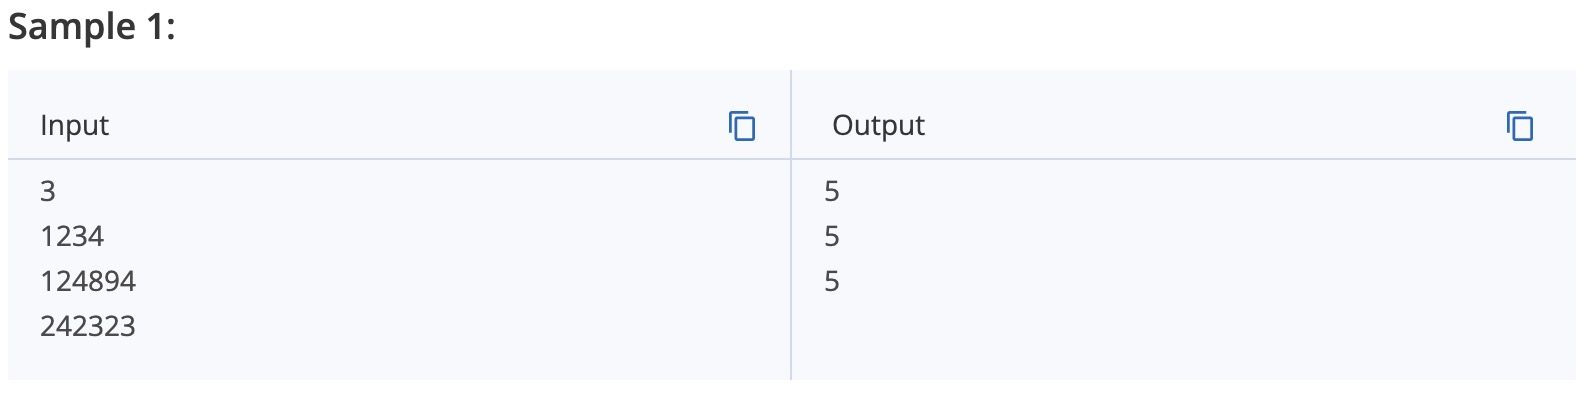The height and width of the screenshot is (400, 1588).
Task: Click the horizontal line under the Input header
Action: coord(398,159)
